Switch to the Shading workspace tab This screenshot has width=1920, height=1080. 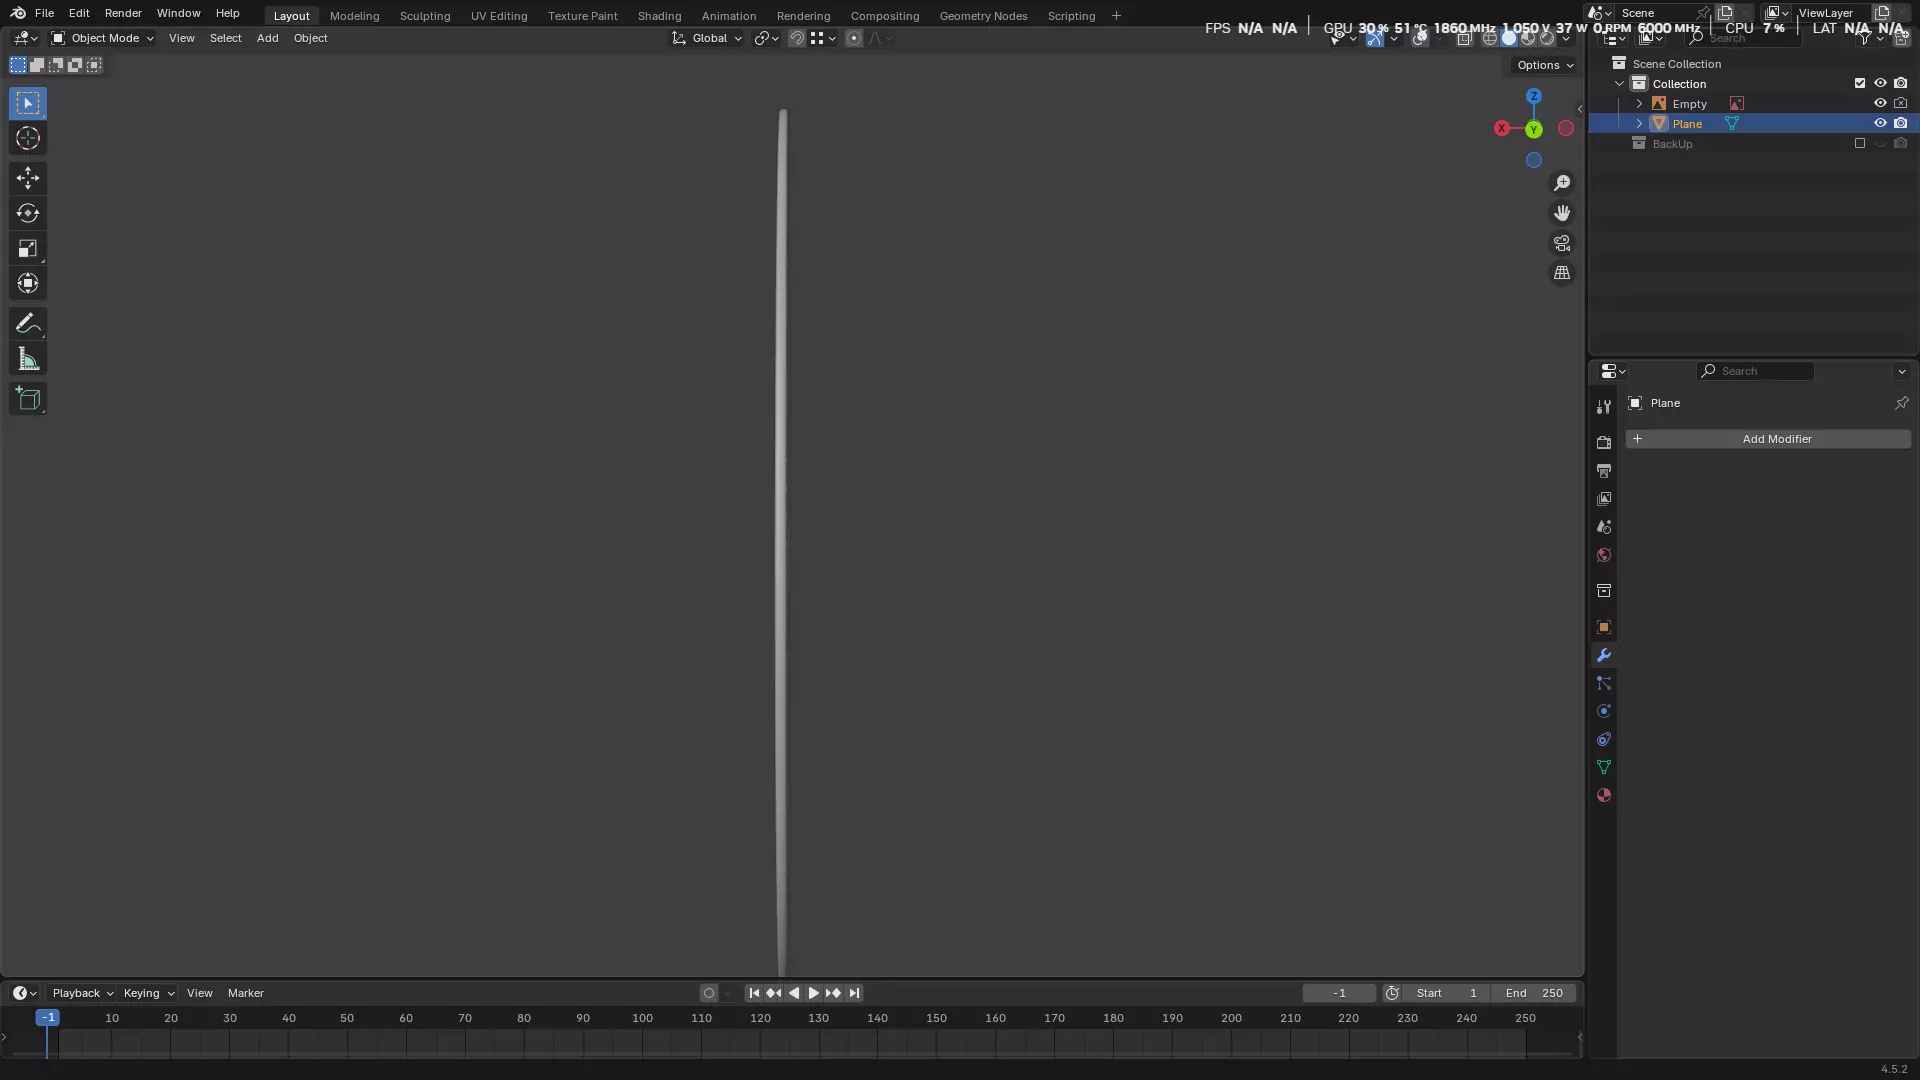[659, 16]
